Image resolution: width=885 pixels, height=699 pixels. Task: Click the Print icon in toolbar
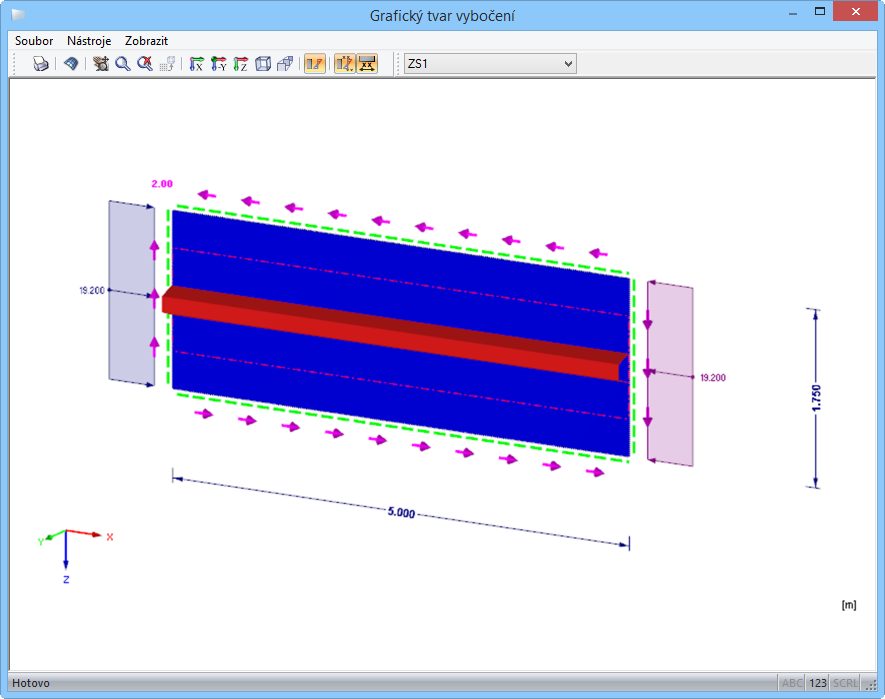[x=41, y=63]
